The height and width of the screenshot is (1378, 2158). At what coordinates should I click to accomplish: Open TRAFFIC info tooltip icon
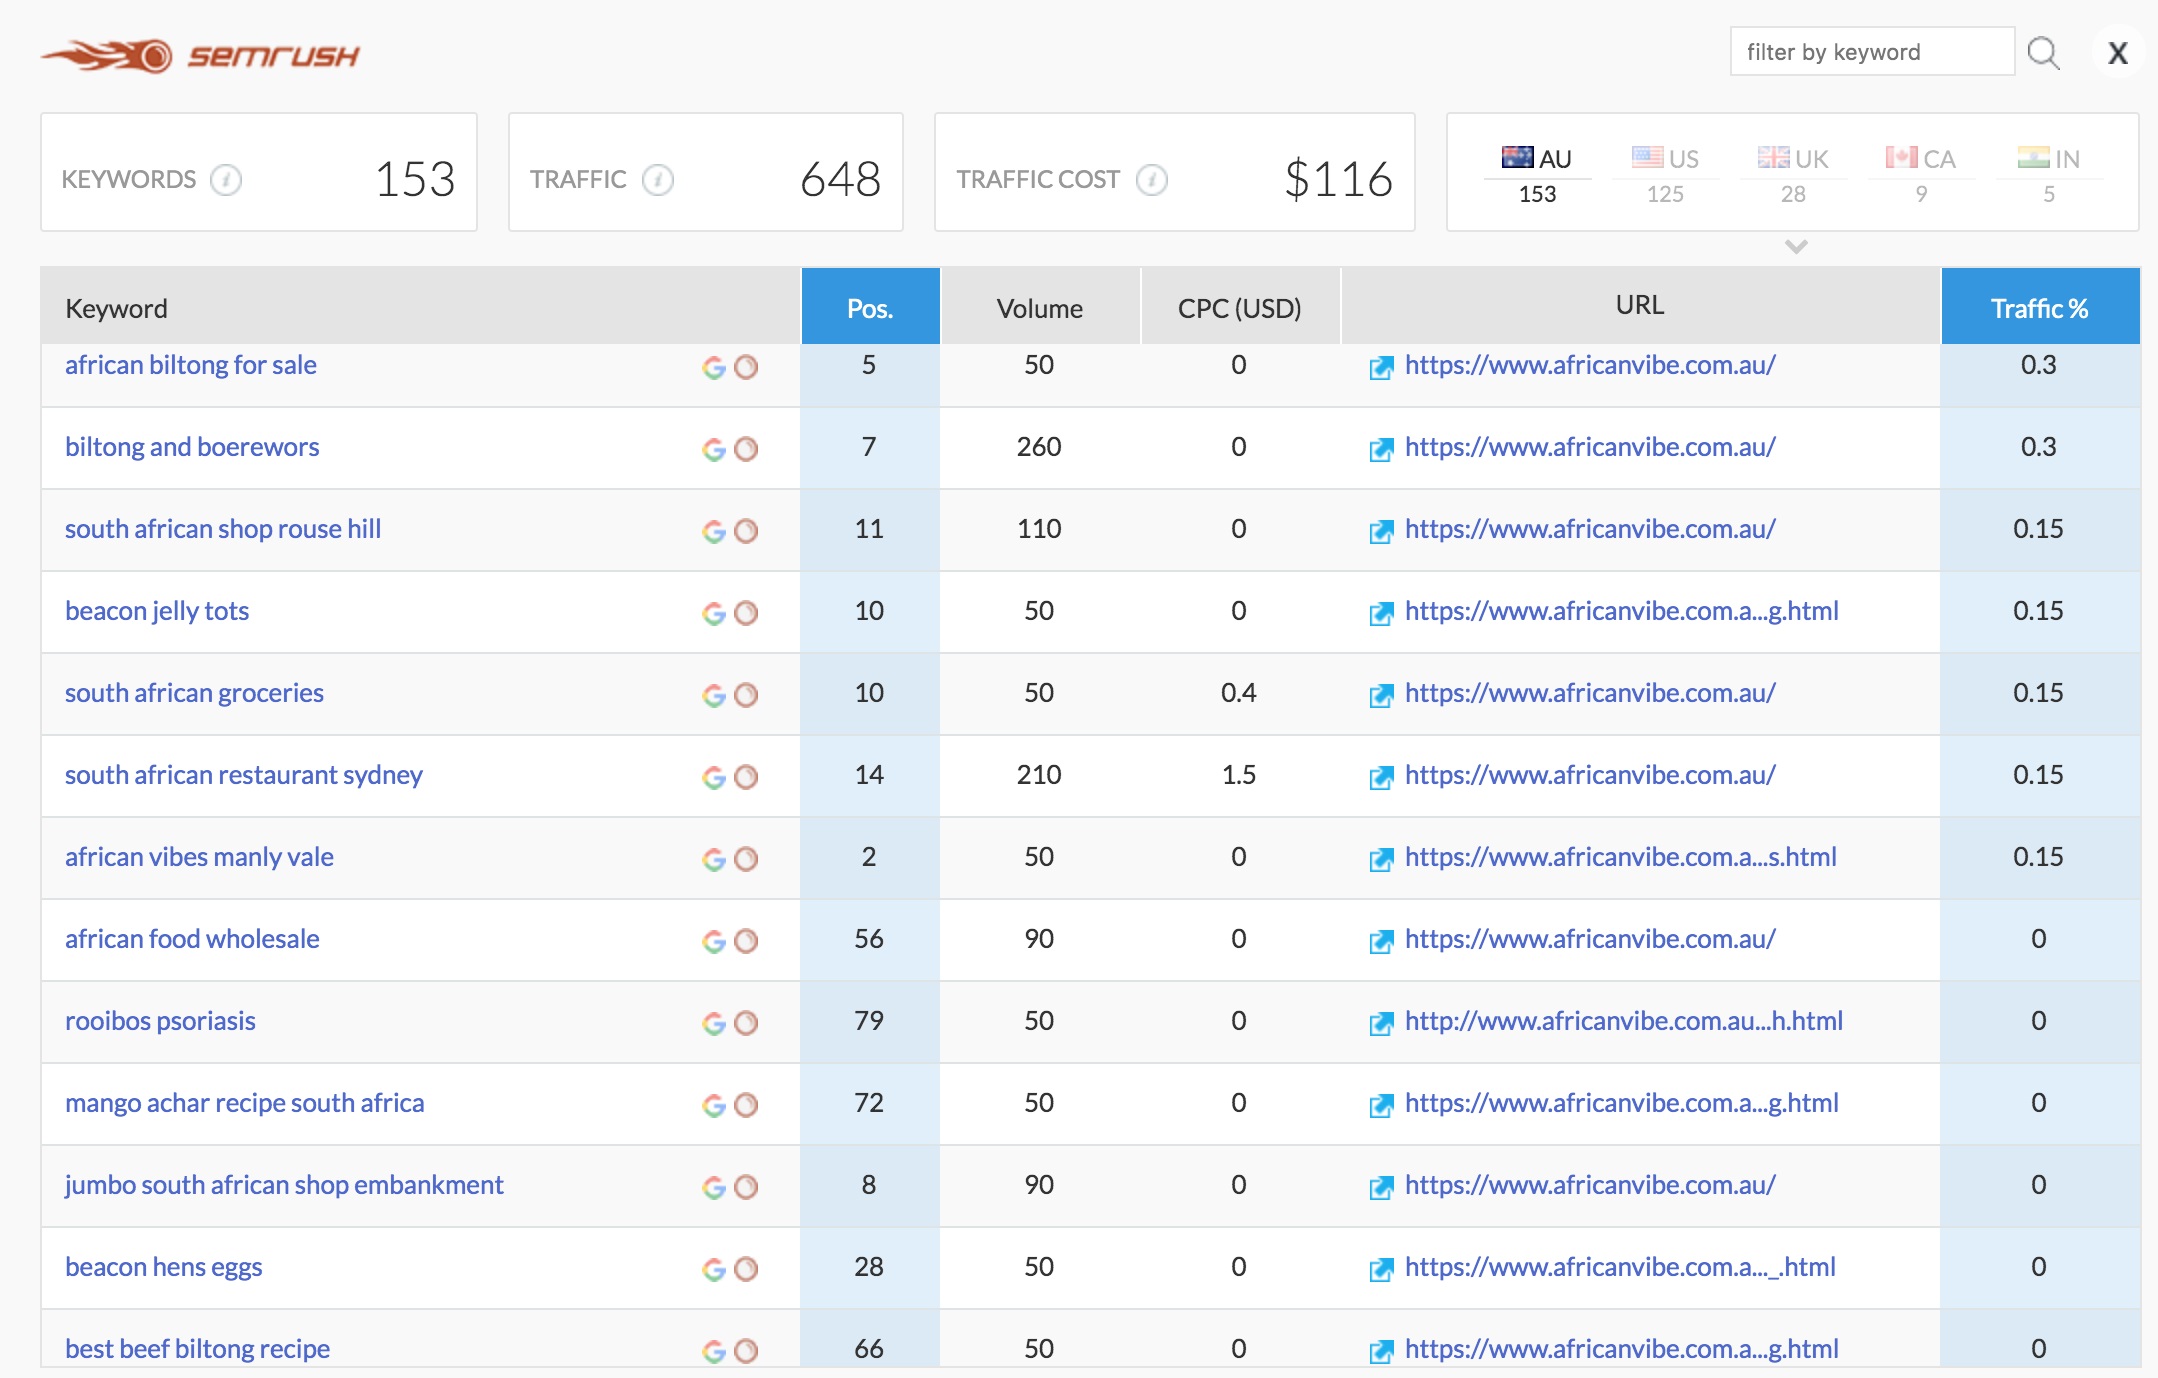coord(657,180)
